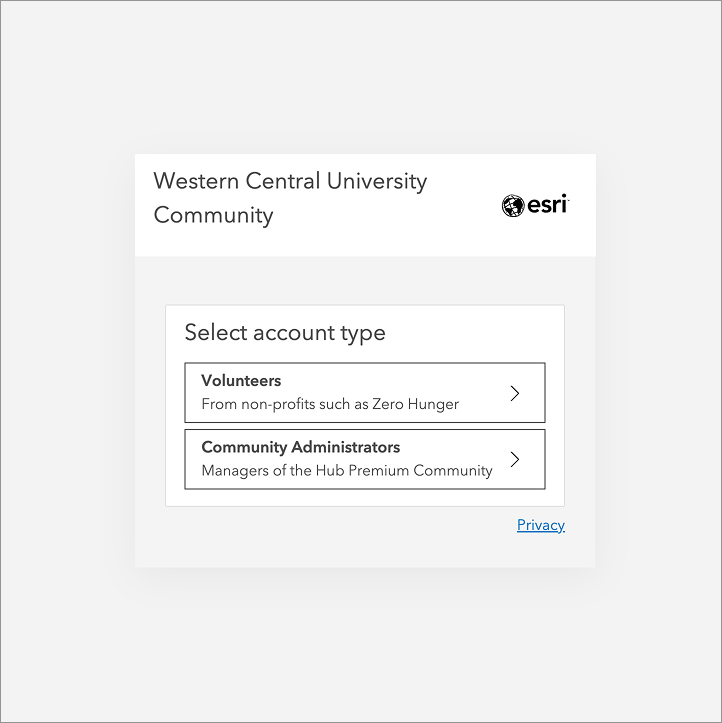Select the Volunteers account type label
722x723 pixels.
241,381
